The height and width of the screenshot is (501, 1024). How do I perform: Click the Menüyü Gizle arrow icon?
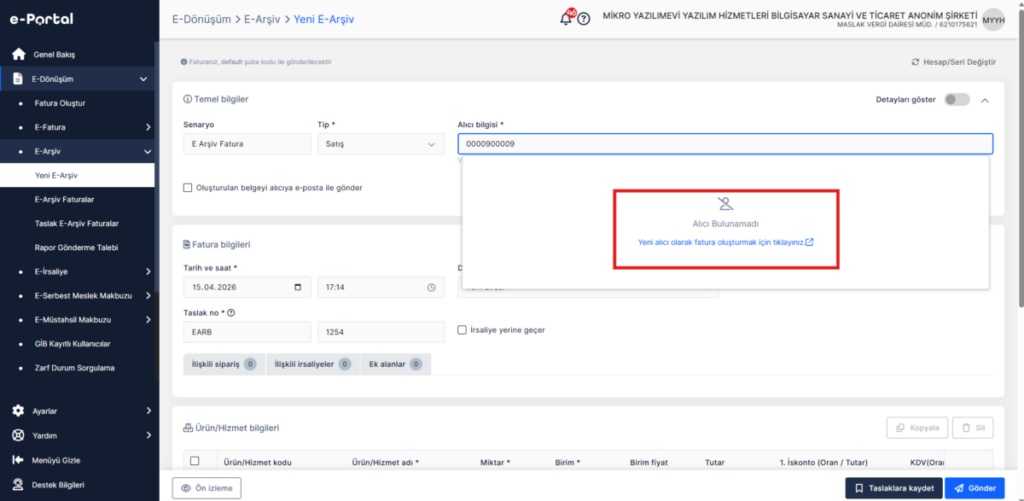[x=18, y=460]
